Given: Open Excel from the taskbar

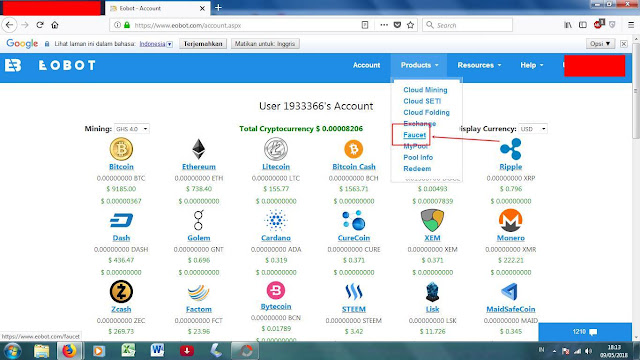Looking at the screenshot, I should pos(128,351).
